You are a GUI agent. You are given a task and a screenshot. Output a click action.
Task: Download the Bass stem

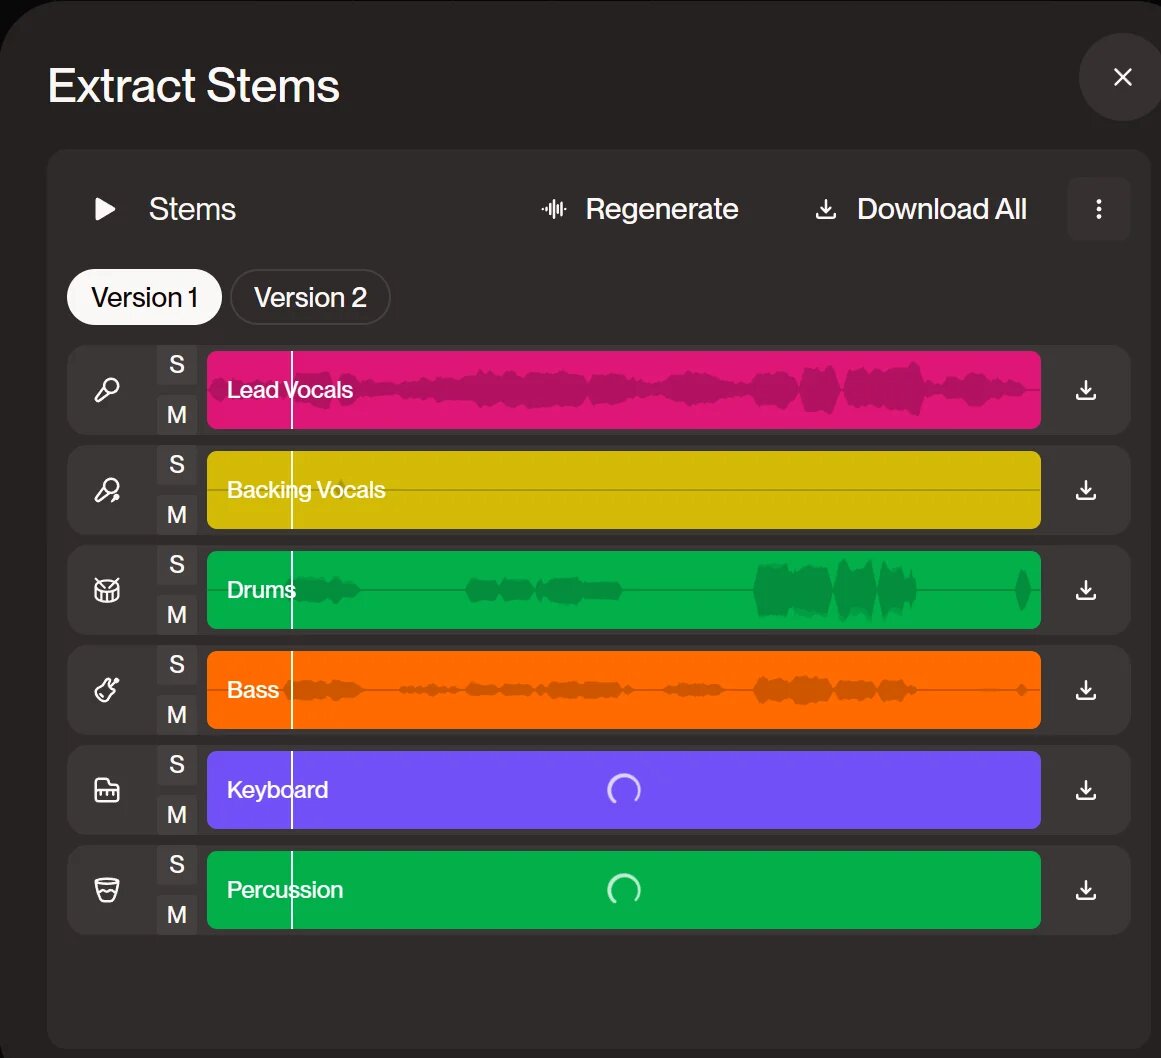click(1086, 690)
